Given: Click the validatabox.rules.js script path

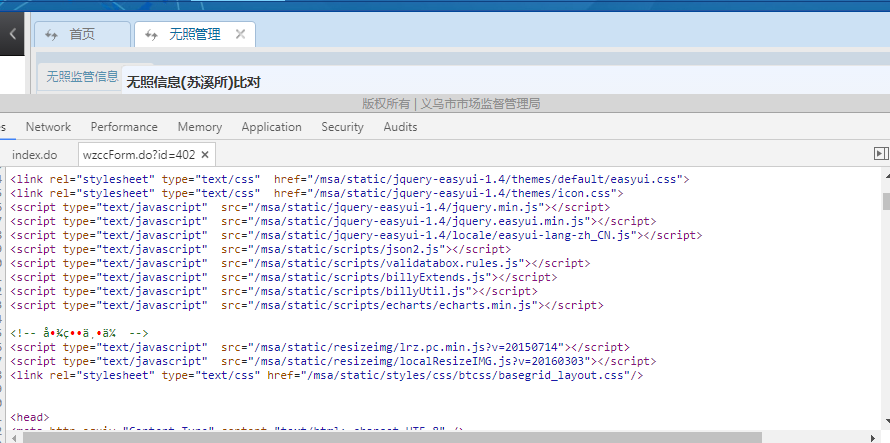Looking at the screenshot, I should pos(389,264).
